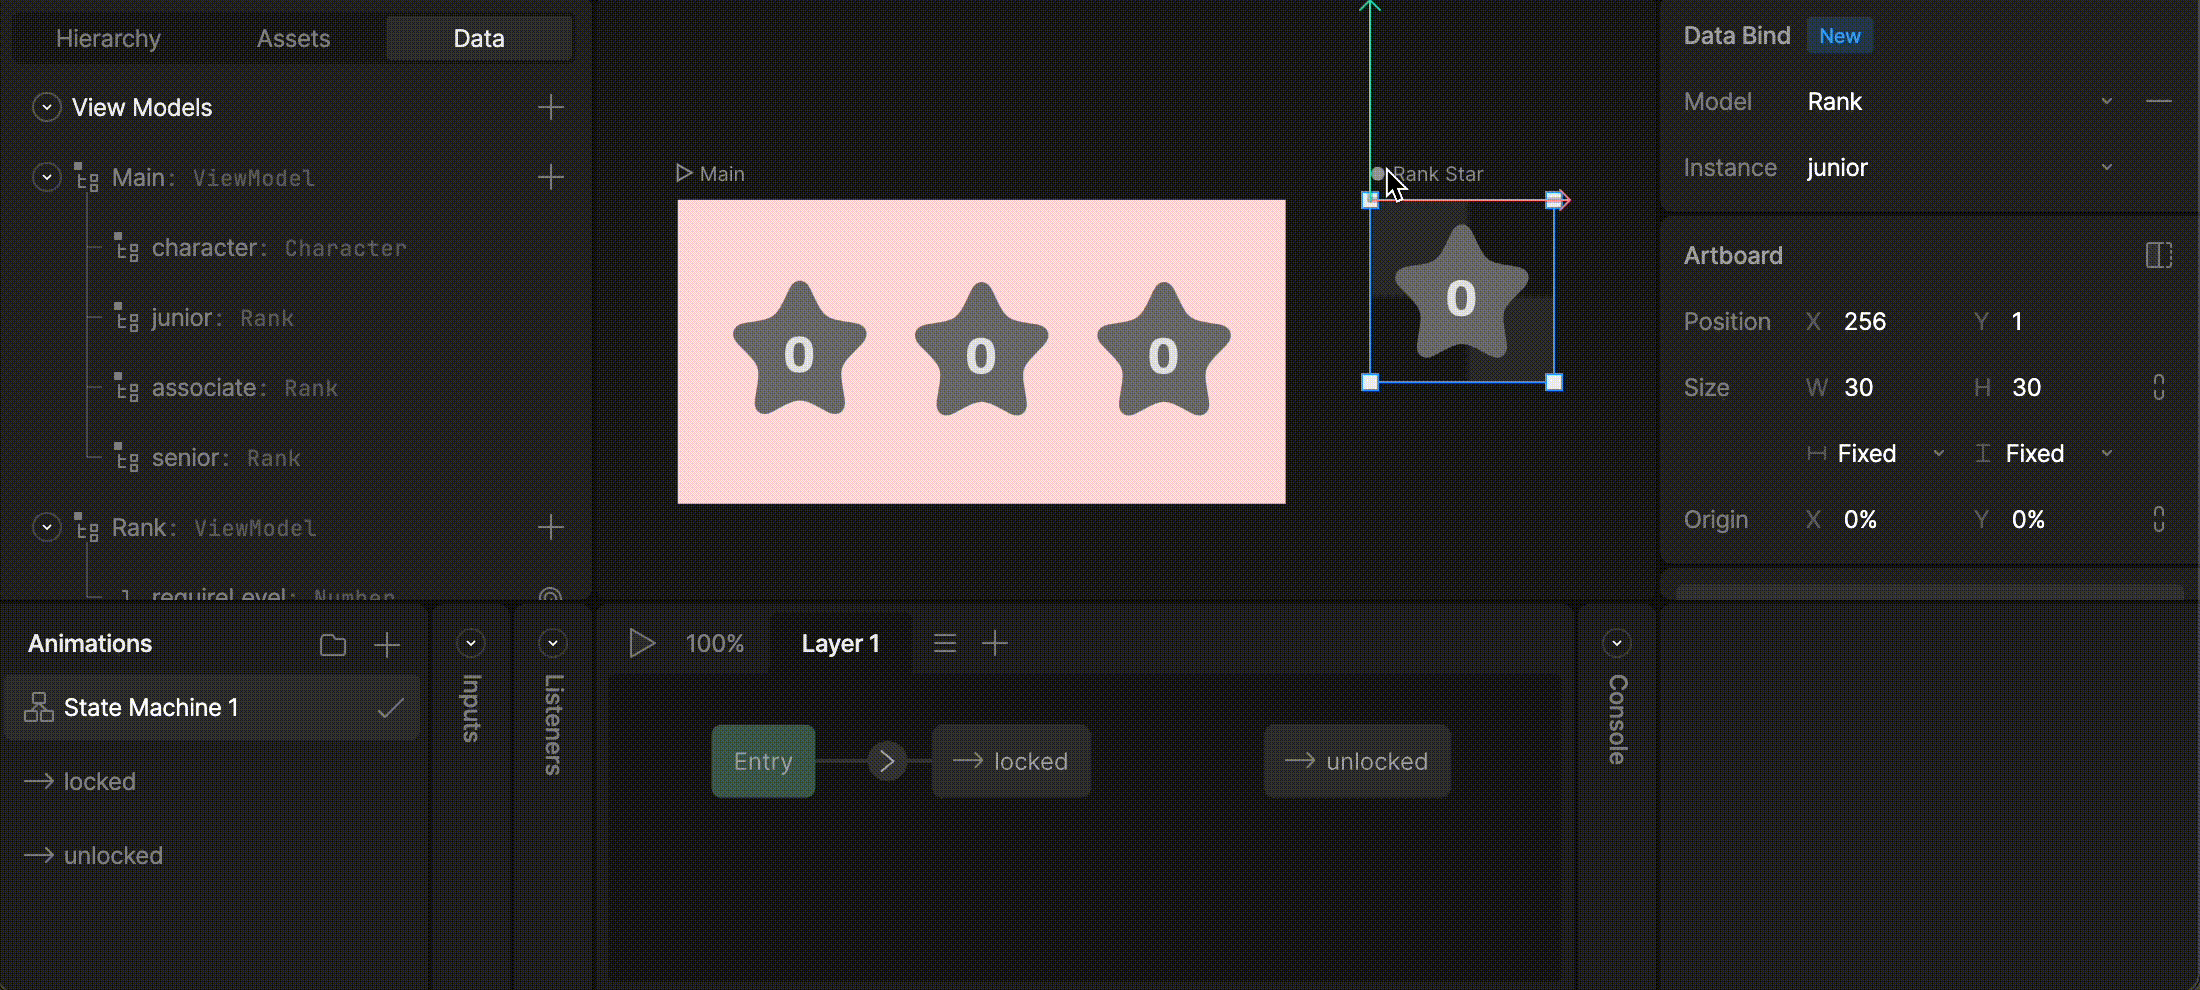The image size is (2200, 990).
Task: Open the horizontal Fixed sizing dropdown
Action: [1877, 453]
